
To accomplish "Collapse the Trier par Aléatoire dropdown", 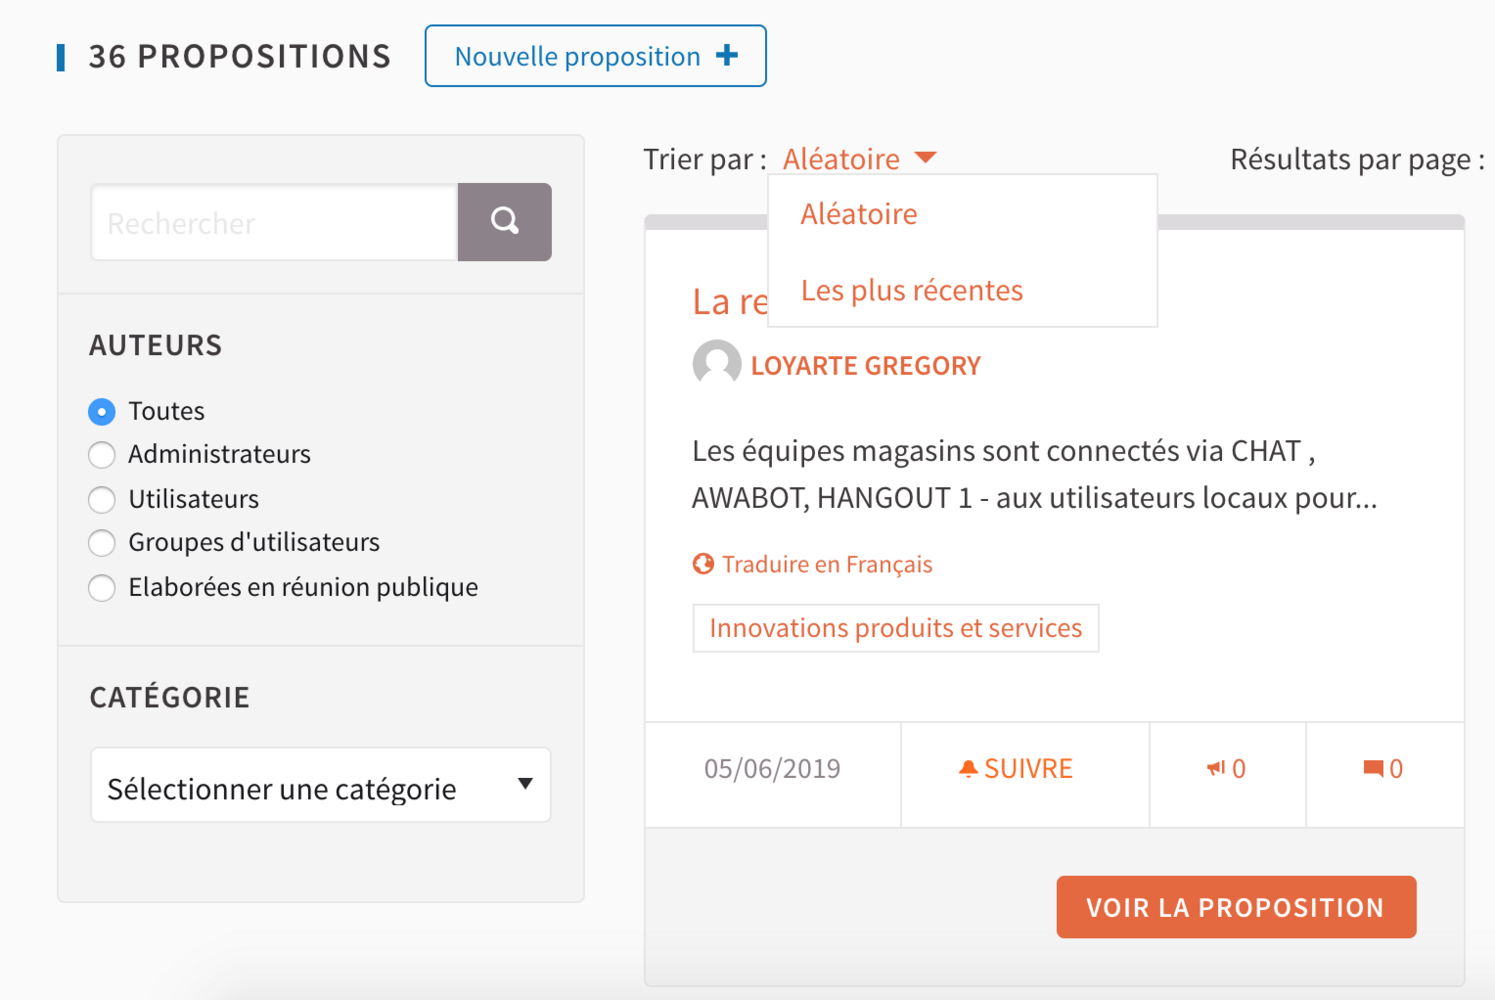I will 859,159.
